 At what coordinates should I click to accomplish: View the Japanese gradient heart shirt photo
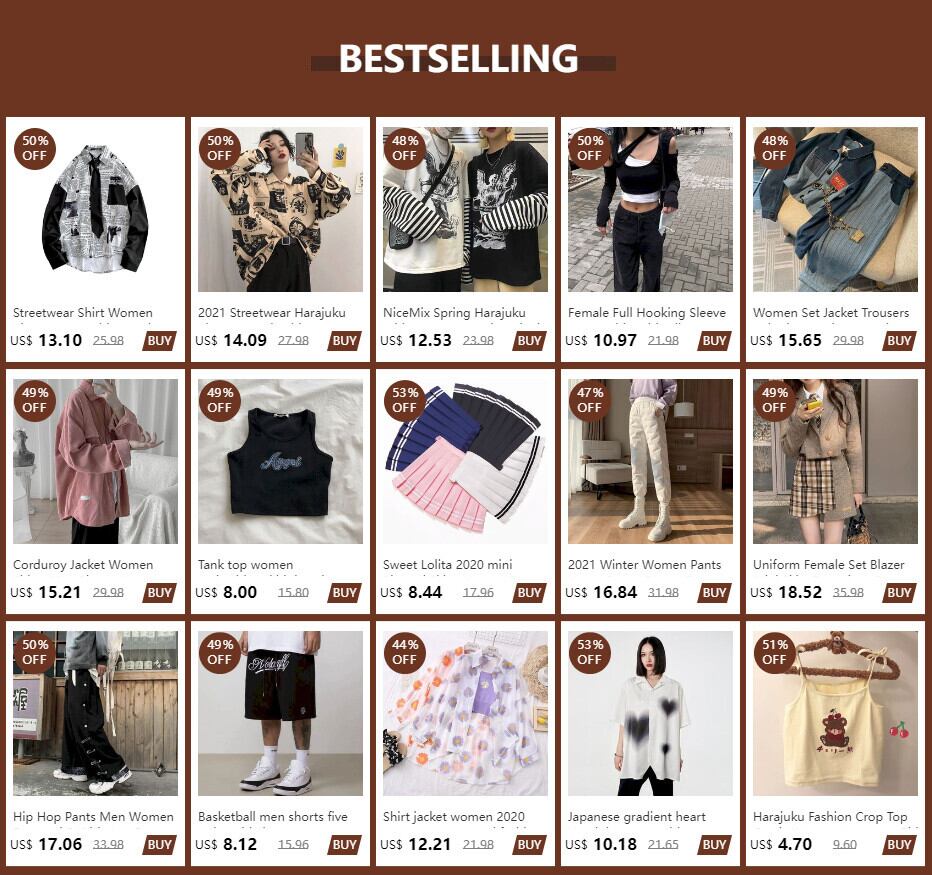(650, 713)
